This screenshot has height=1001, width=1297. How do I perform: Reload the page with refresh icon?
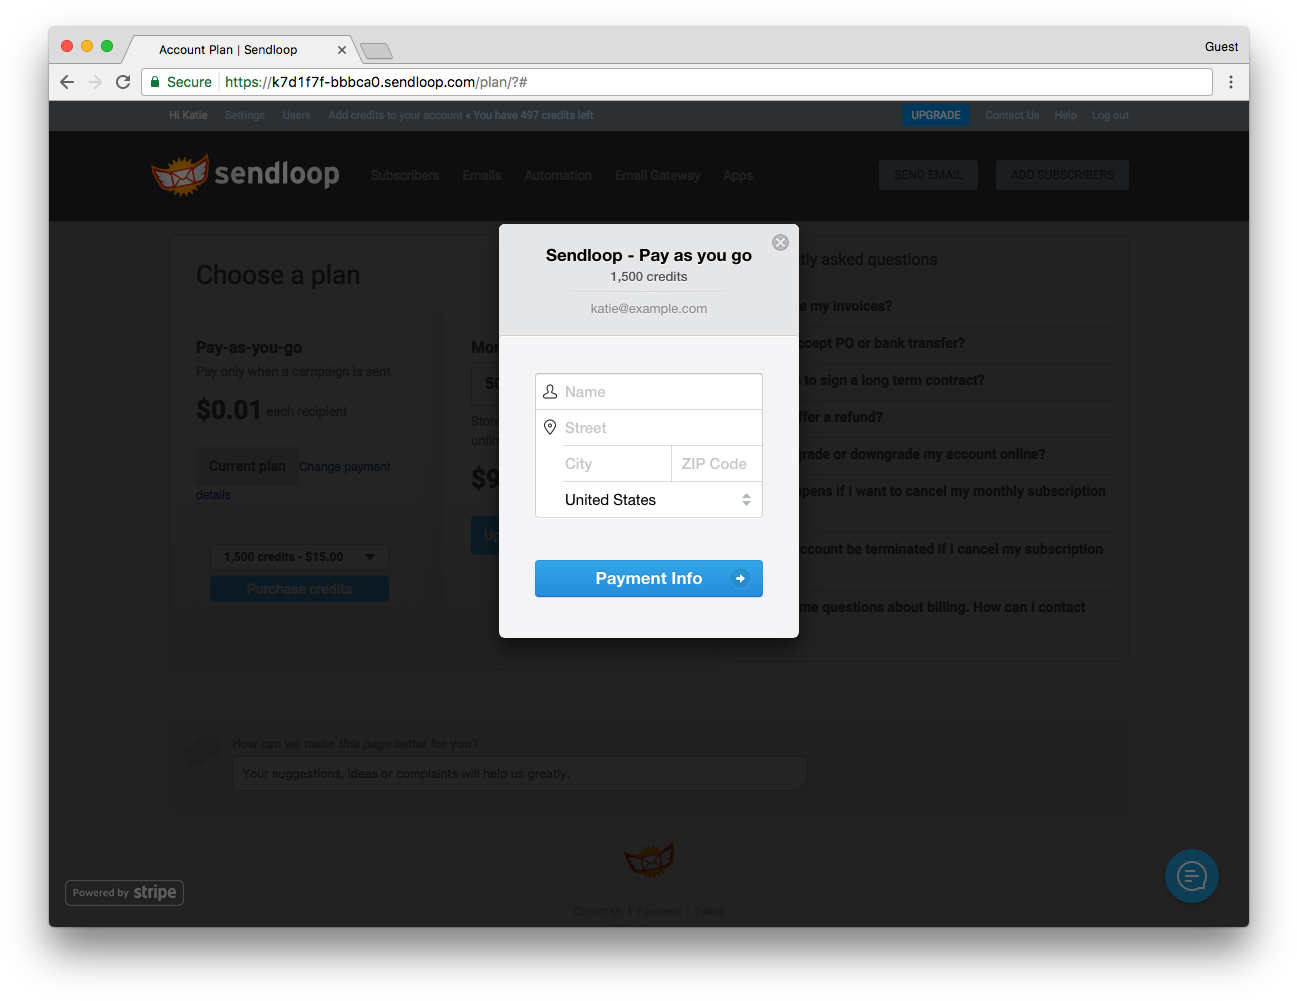pyautogui.click(x=123, y=82)
